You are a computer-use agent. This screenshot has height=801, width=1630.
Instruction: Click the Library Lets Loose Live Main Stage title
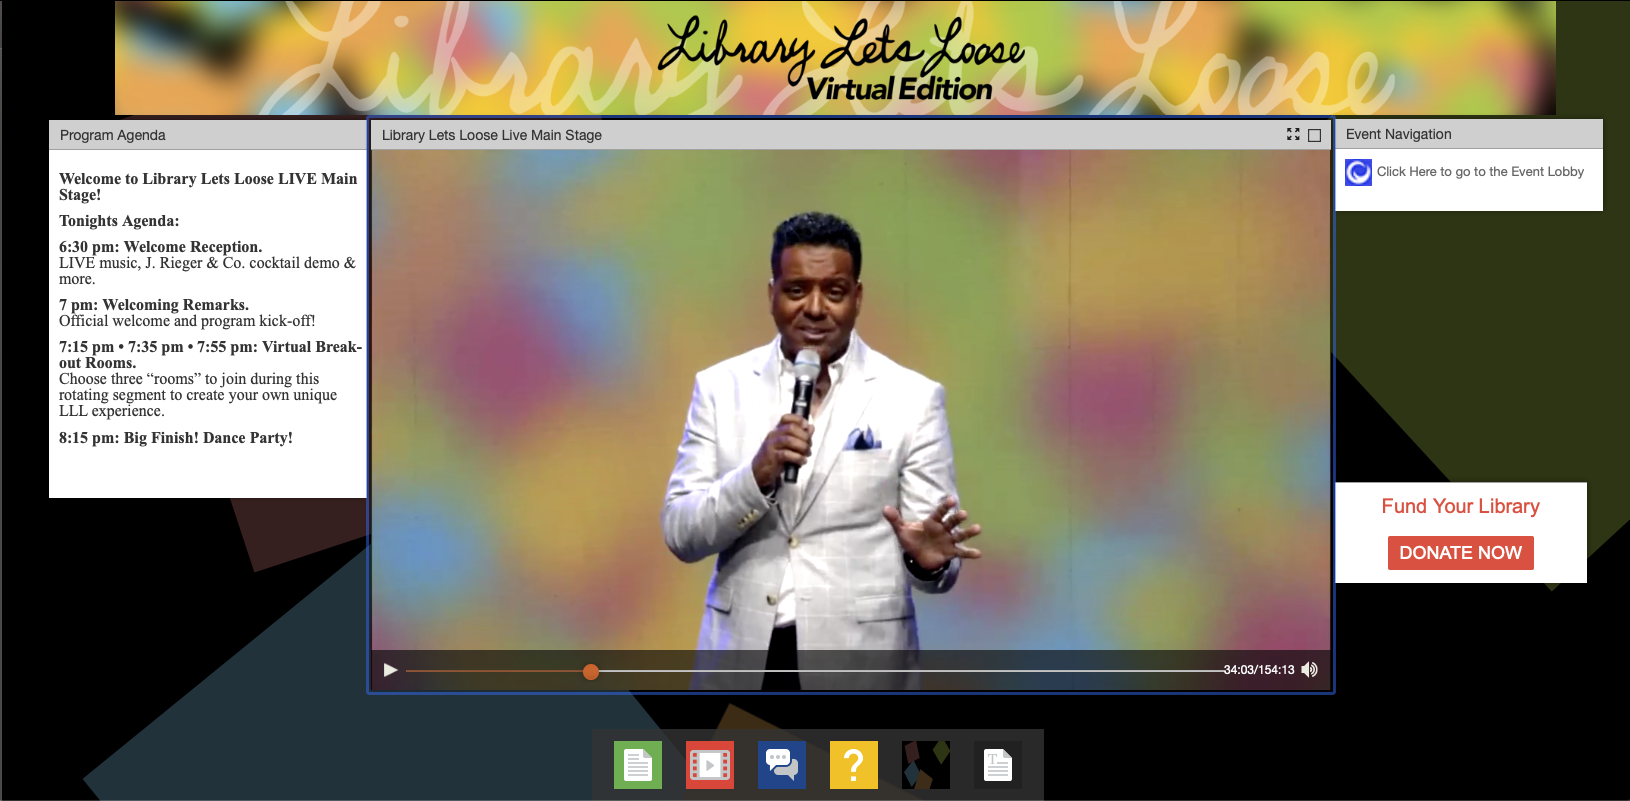[492, 135]
